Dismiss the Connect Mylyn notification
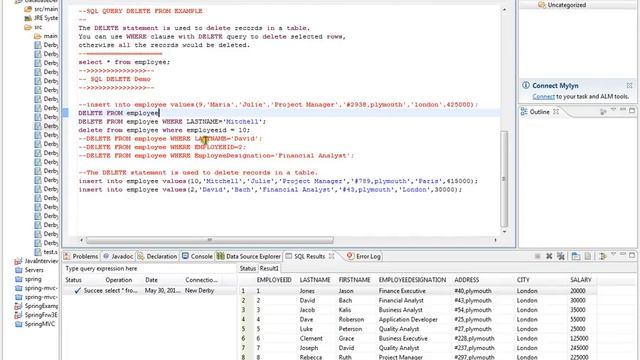 pyautogui.click(x=629, y=85)
